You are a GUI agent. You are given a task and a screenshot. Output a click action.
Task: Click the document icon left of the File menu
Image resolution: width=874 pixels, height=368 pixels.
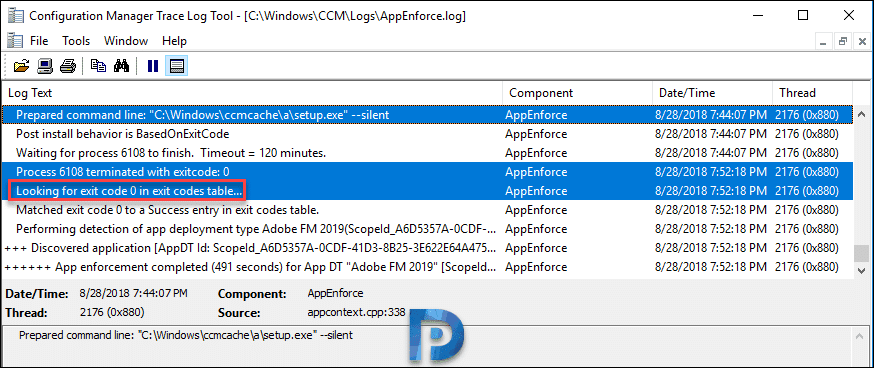(x=15, y=41)
